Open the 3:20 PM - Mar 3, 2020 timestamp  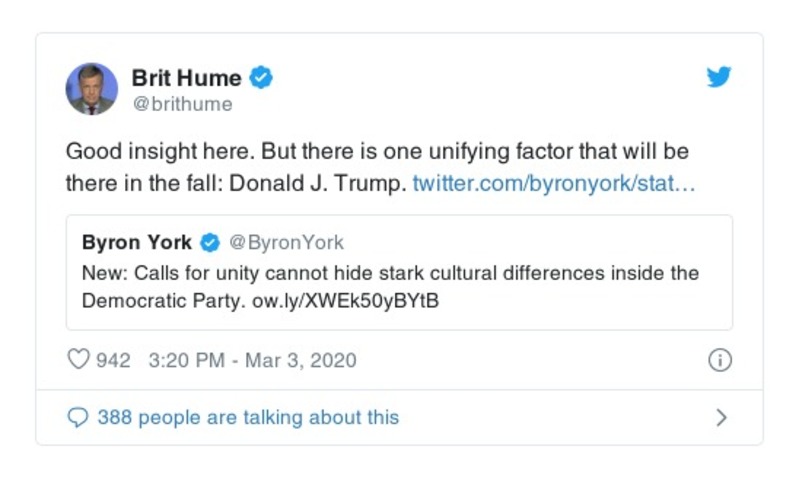pos(251,360)
